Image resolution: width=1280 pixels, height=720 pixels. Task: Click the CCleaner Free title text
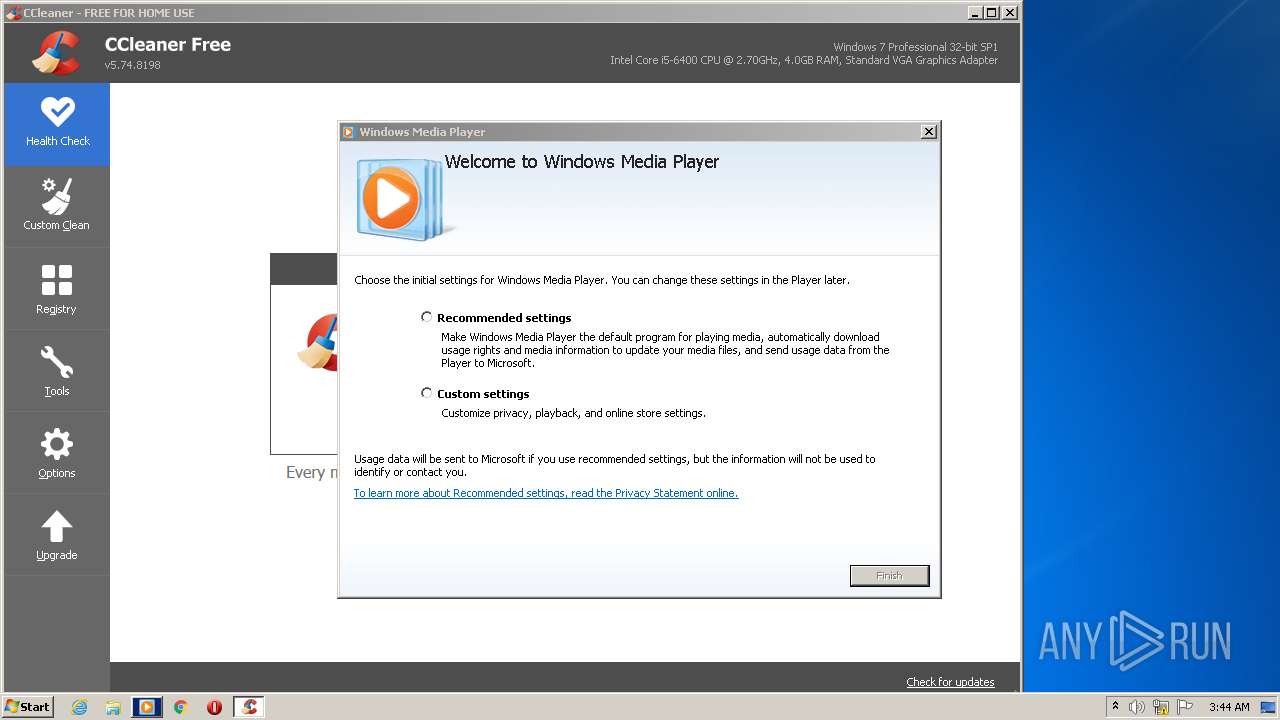pos(168,45)
